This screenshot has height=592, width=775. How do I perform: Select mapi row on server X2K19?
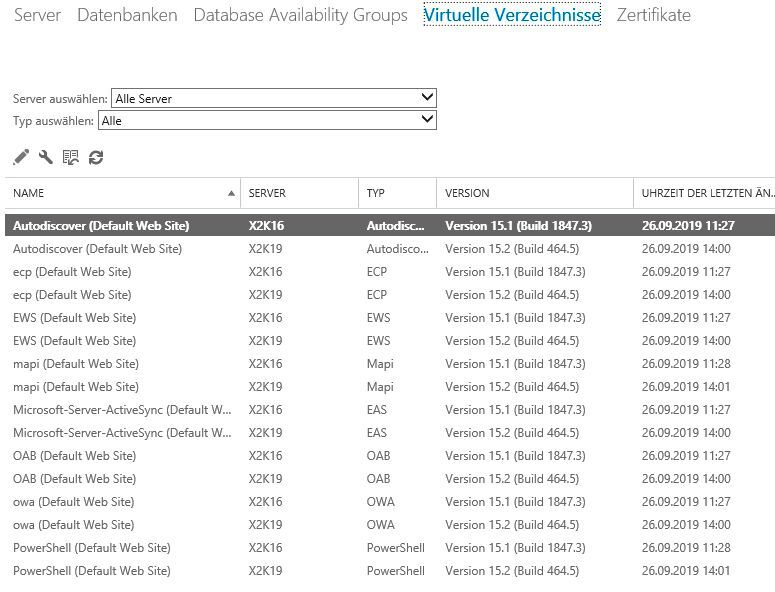tap(390, 386)
